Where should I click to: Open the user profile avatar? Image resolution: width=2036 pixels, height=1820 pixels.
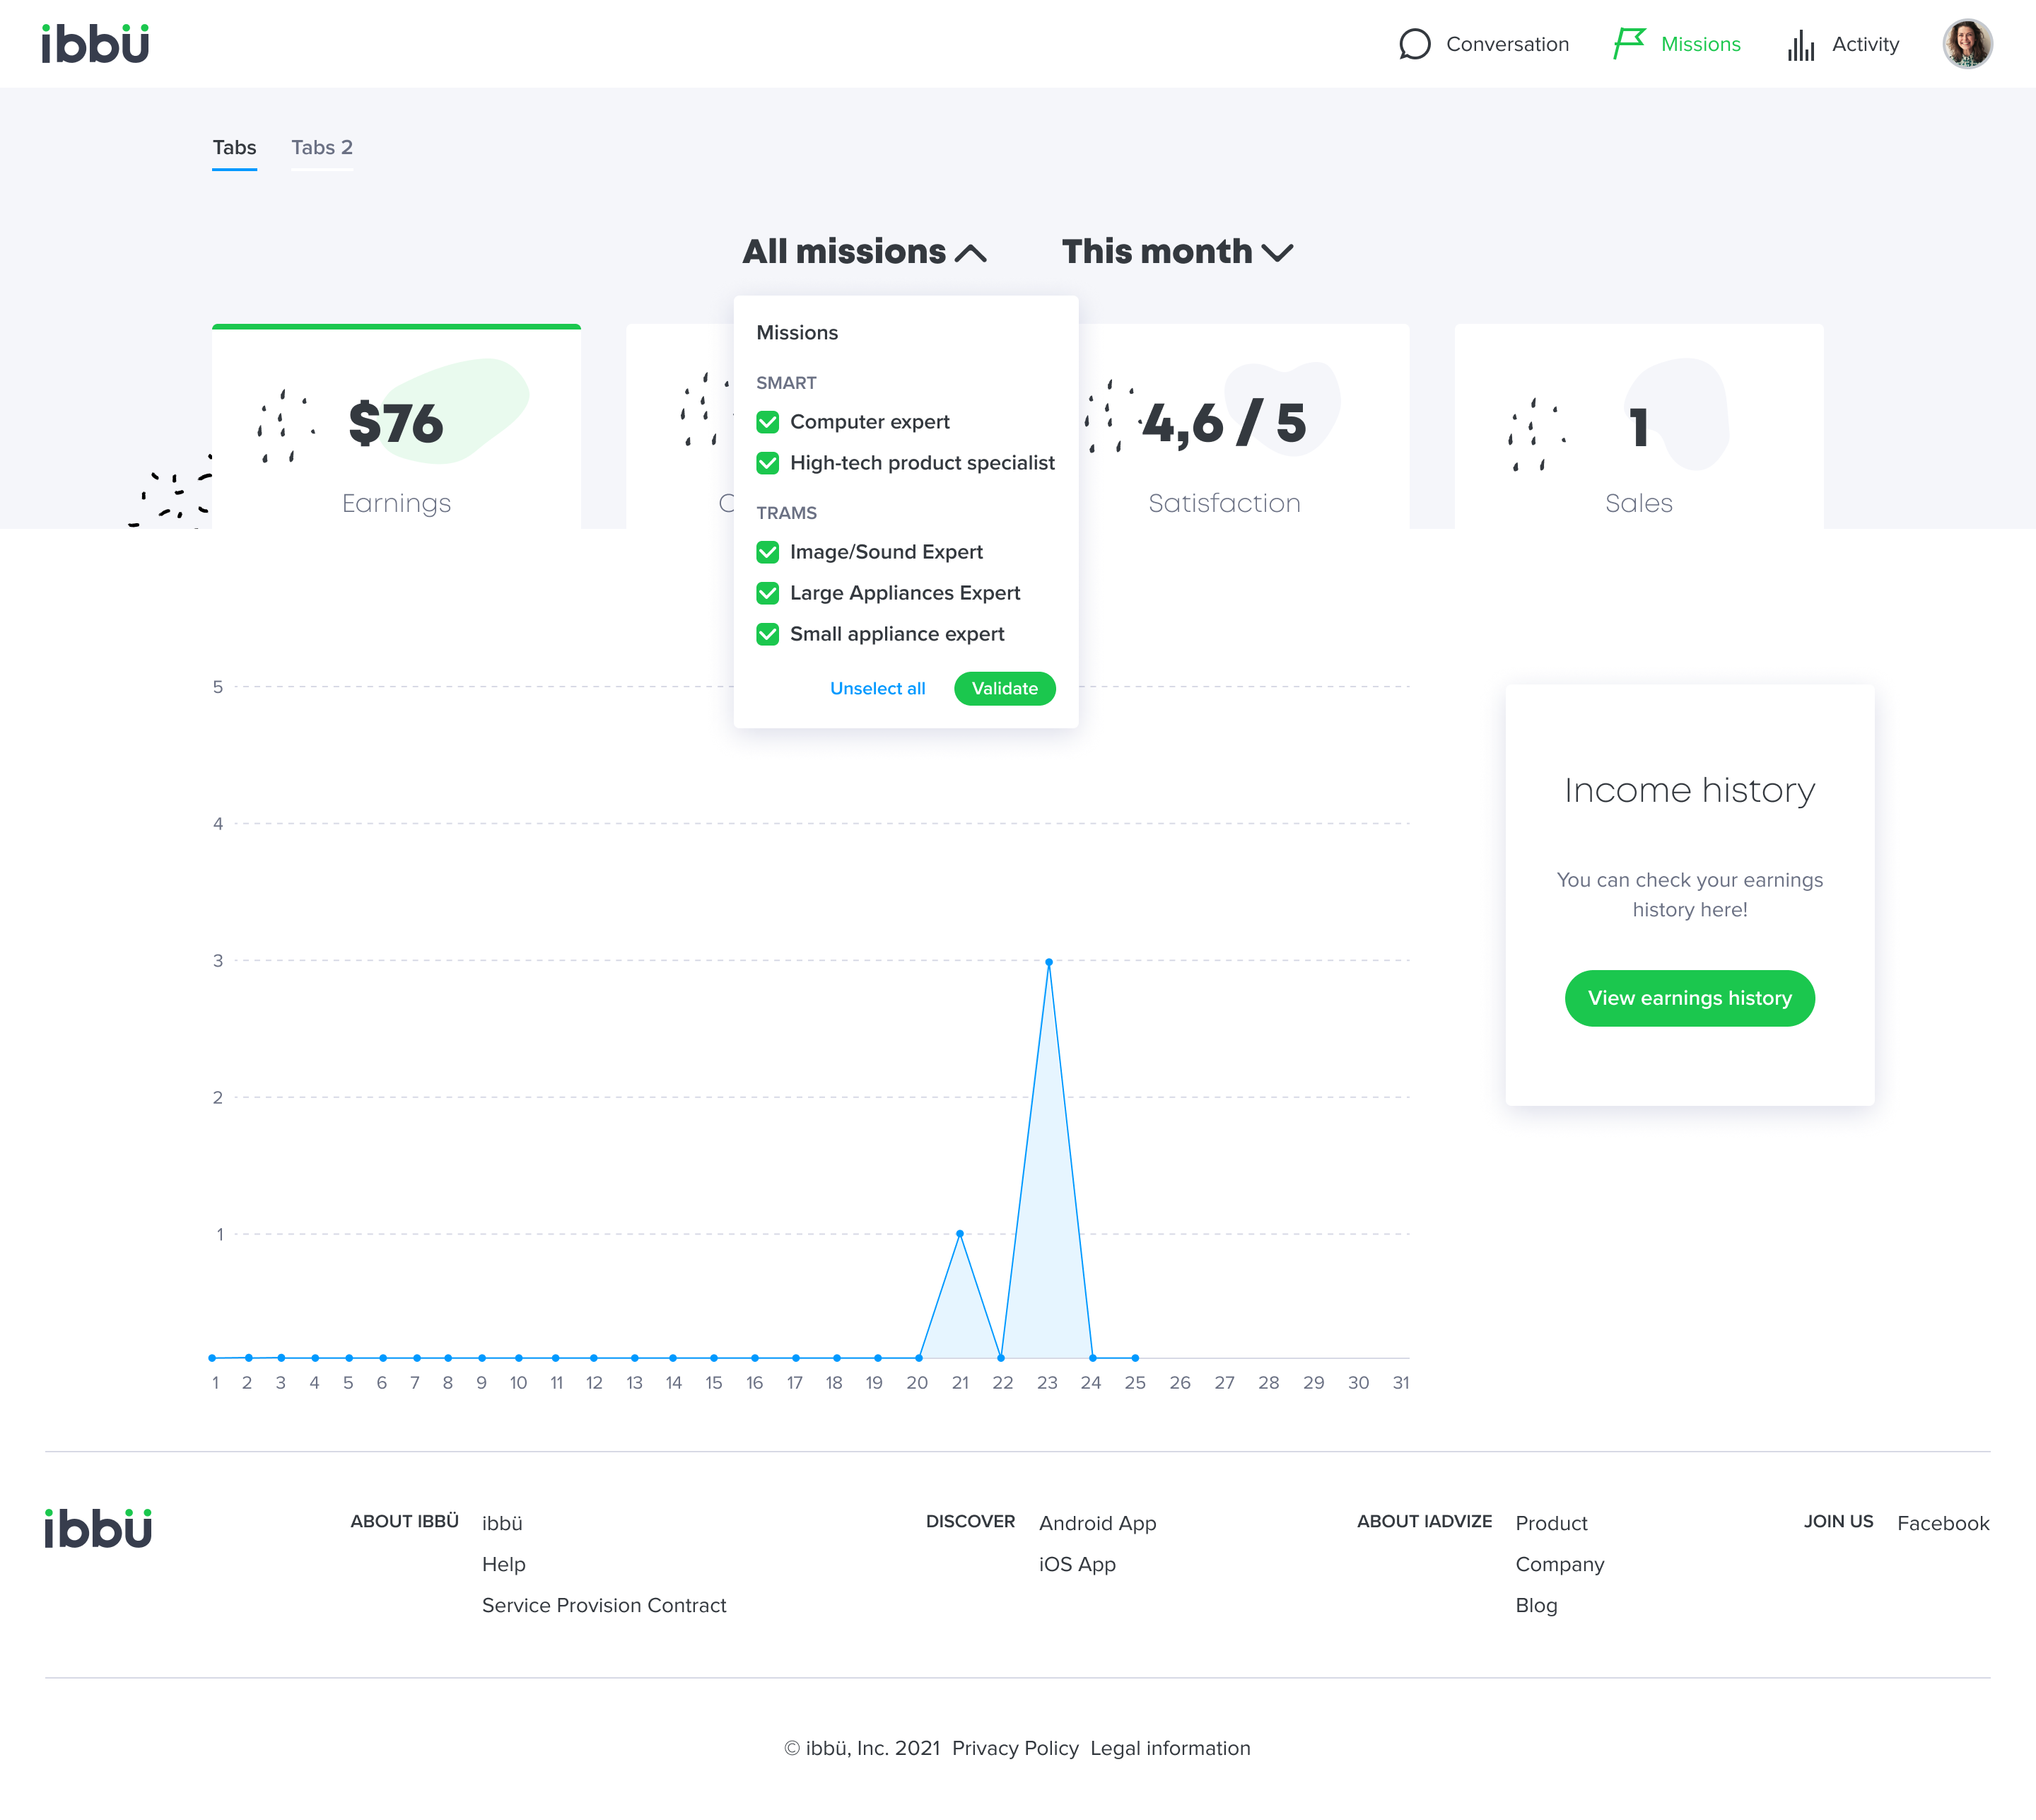click(x=1966, y=44)
